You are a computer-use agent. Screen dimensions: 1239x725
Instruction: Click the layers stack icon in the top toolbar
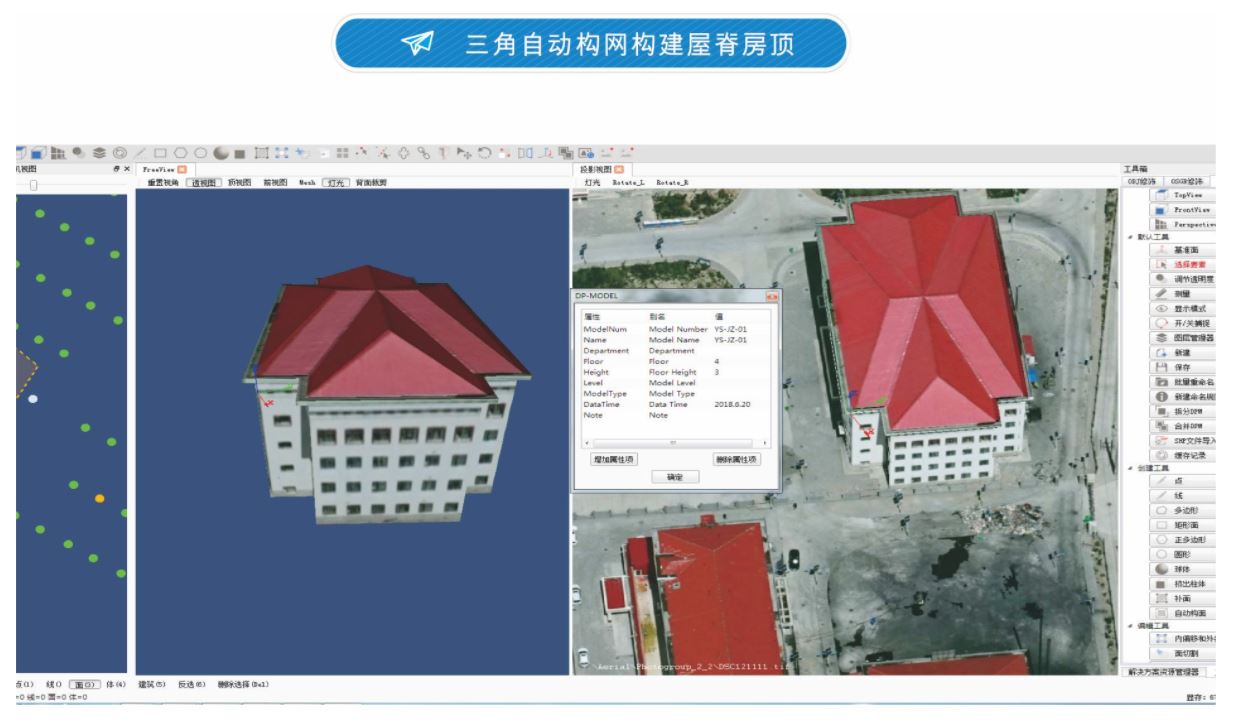click(100, 154)
